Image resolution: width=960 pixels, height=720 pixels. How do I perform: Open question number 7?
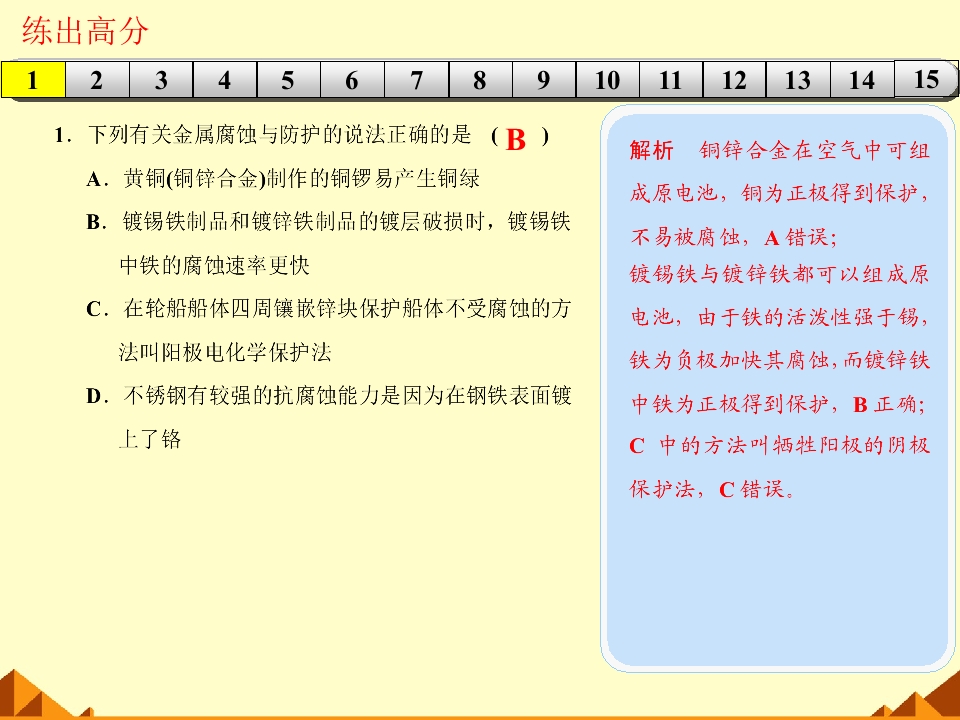tap(416, 80)
